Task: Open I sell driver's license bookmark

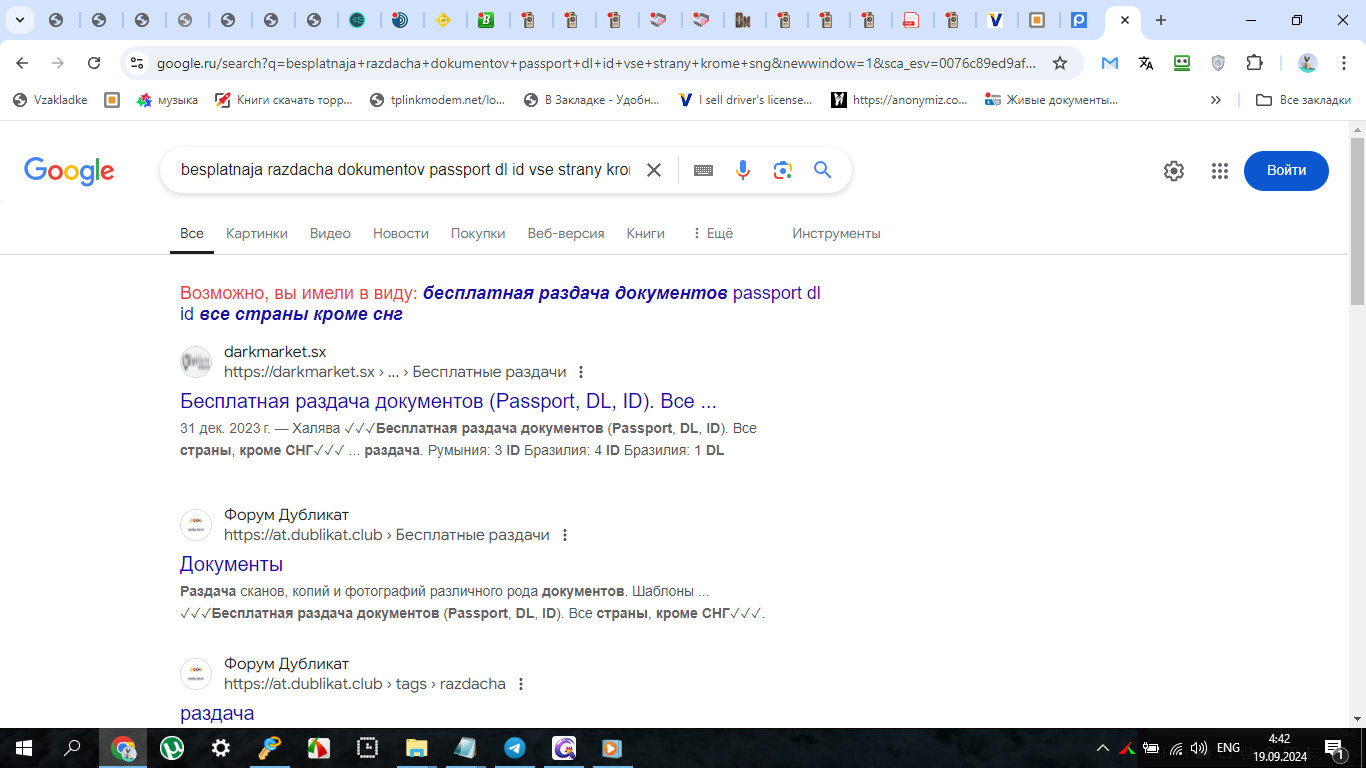Action: 745,100
